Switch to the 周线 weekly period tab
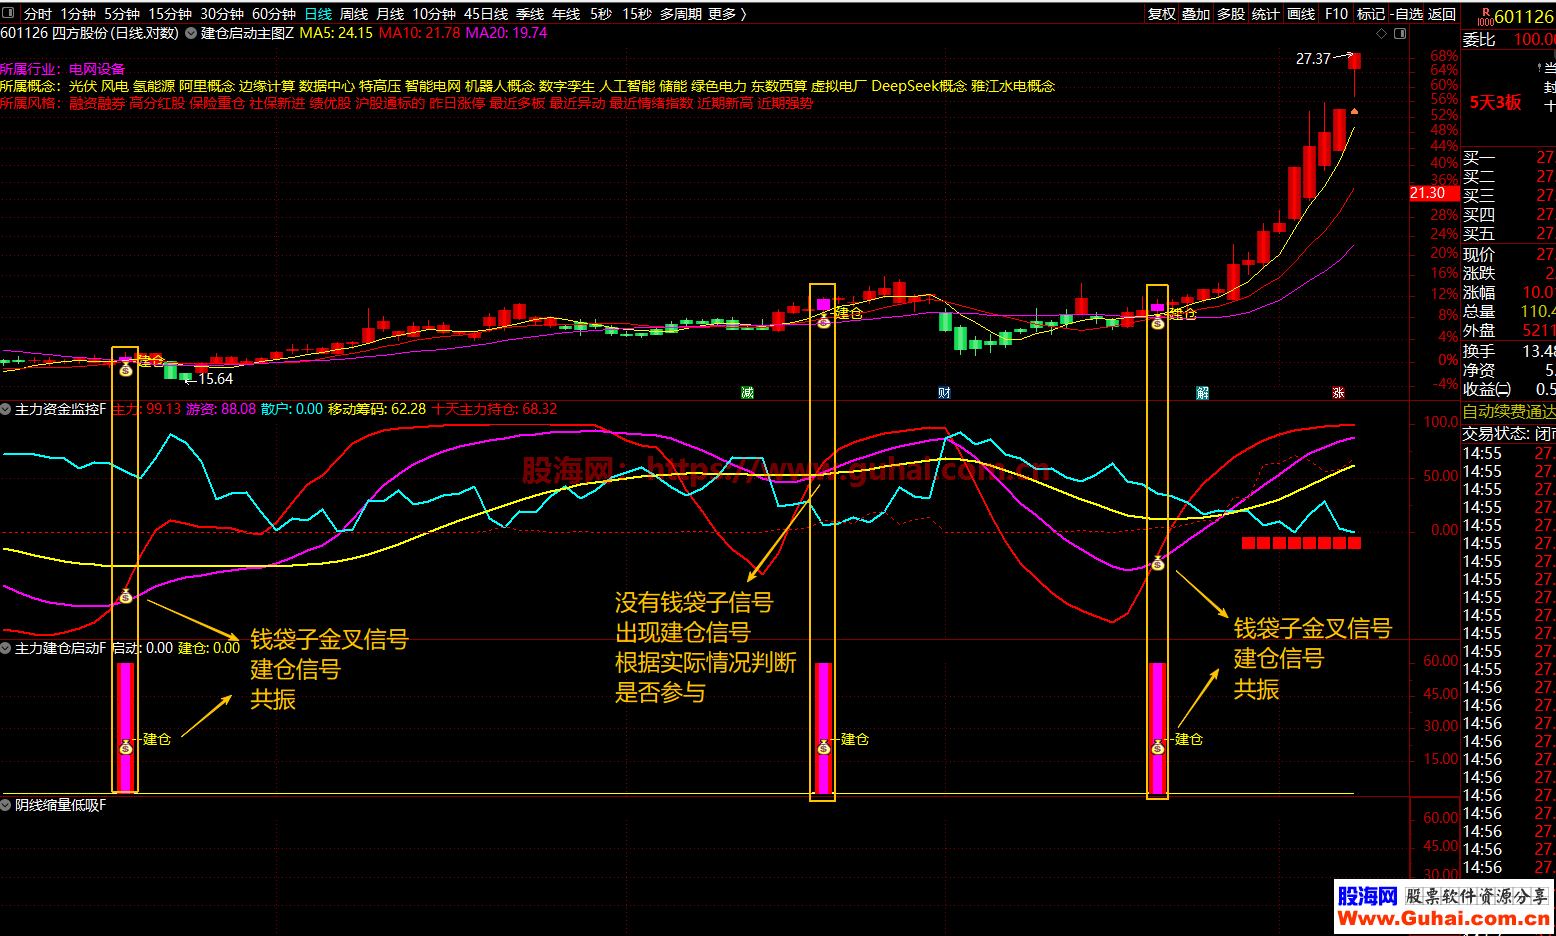Viewport: 1556px width, 936px height. [354, 14]
